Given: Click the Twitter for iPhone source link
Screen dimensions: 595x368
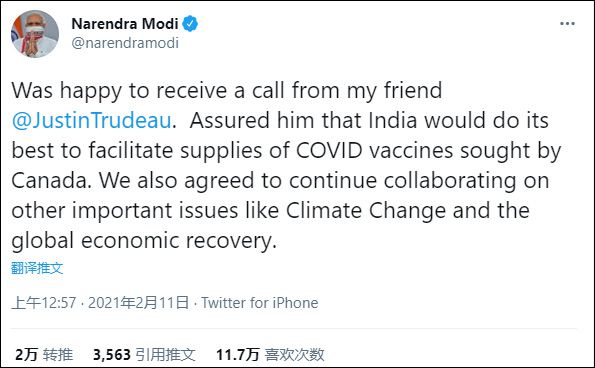Looking at the screenshot, I should click(x=260, y=303).
